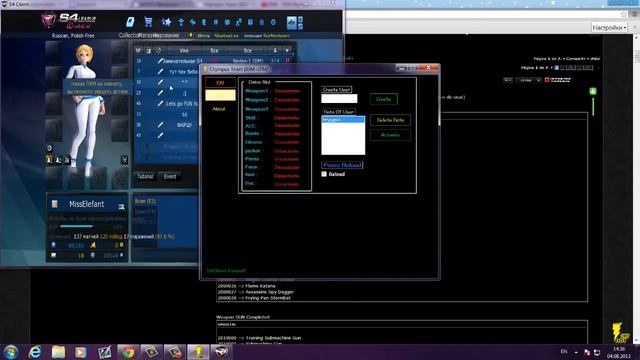
Task: Switch to yellow Olympus Team taskbar icon
Action: (x=198, y=352)
